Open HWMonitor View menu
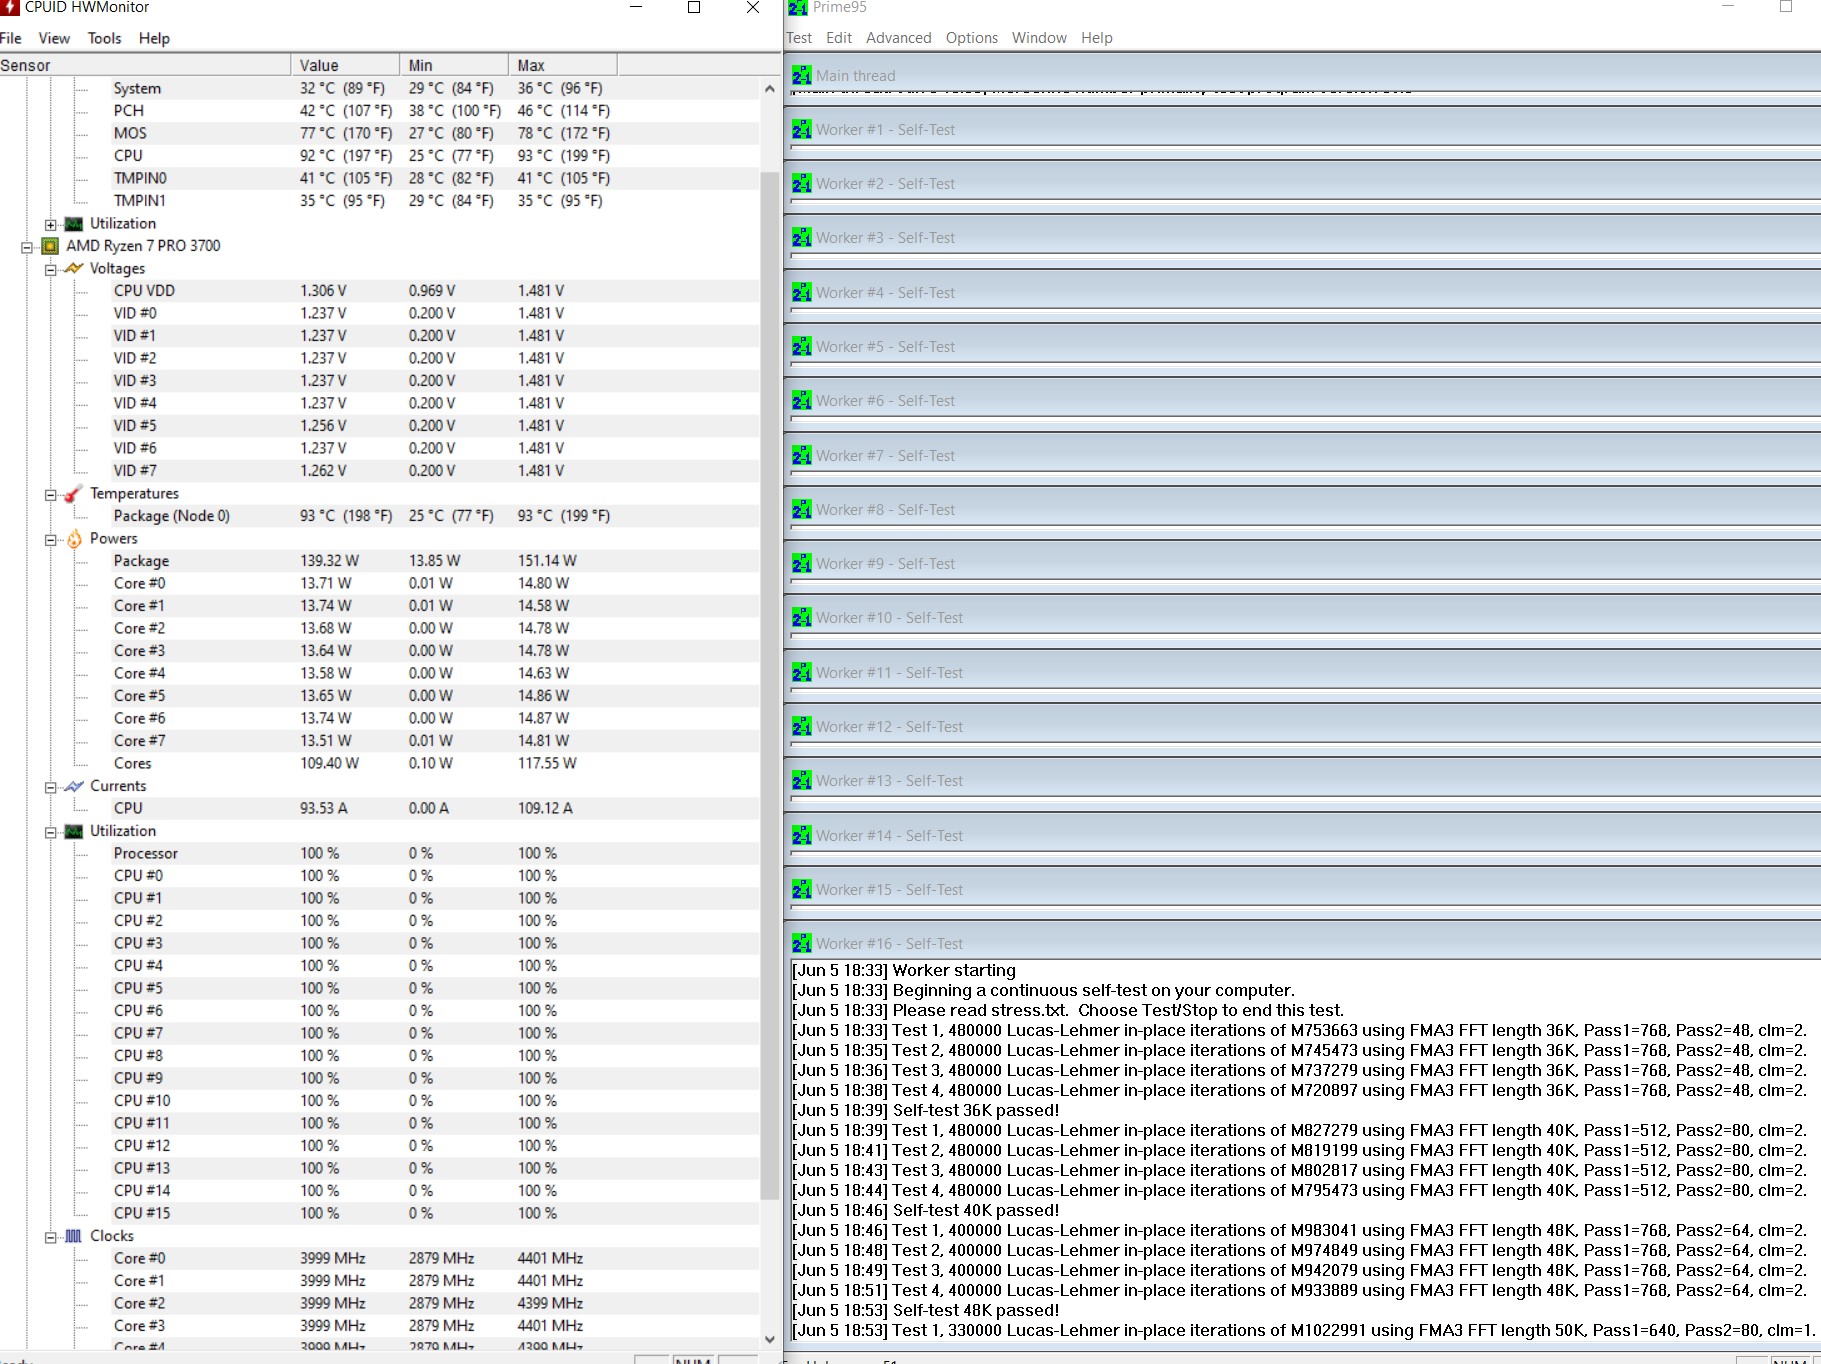Viewport: 1821px width, 1364px height. 54,38
